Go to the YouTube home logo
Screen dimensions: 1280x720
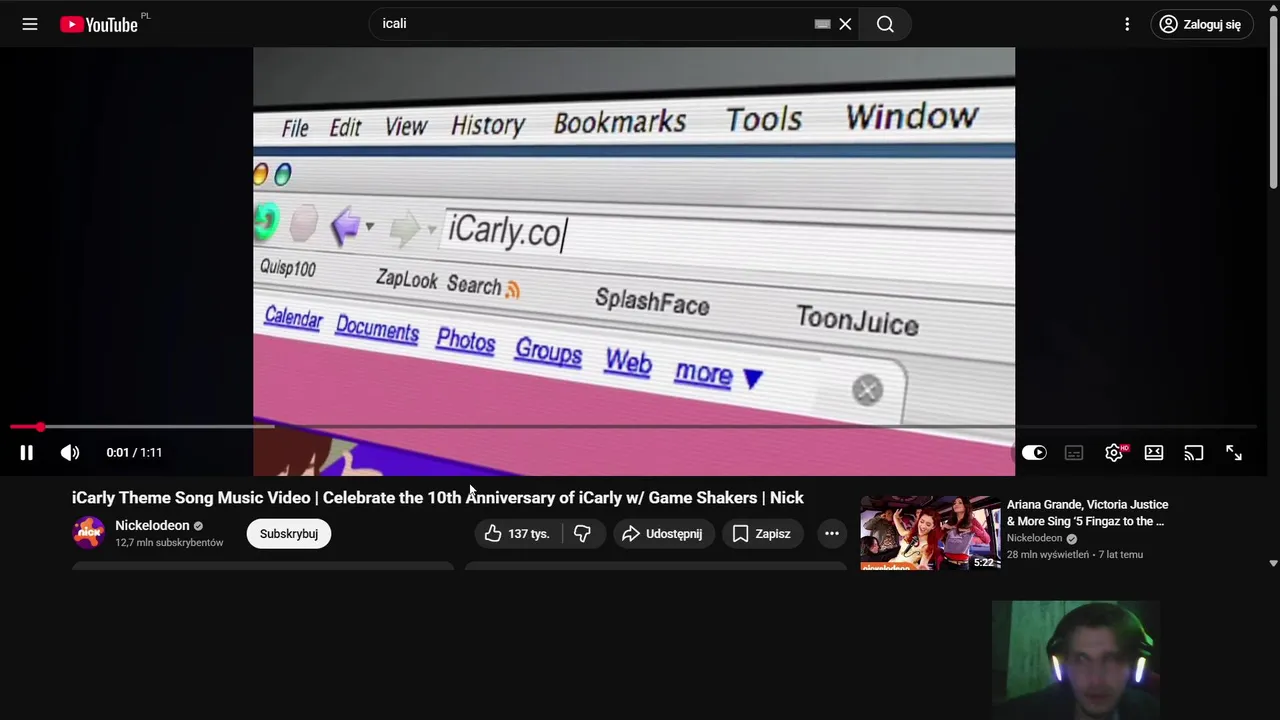pos(99,25)
